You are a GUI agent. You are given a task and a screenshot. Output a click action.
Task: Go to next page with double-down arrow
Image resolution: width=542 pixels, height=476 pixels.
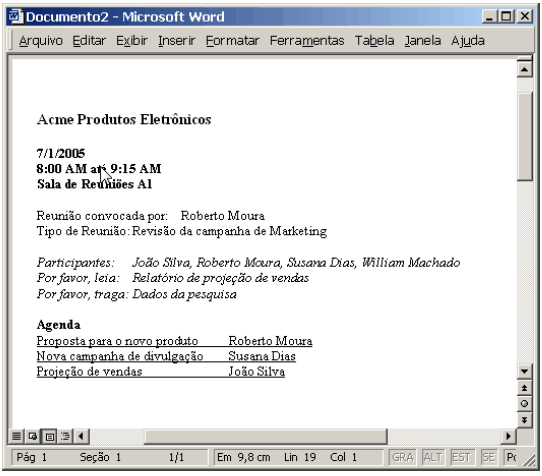[524, 420]
